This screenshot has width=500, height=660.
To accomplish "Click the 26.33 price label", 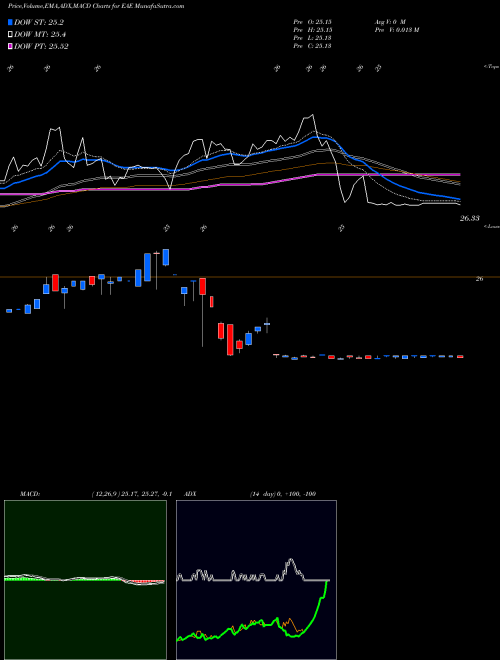I will point(469,218).
